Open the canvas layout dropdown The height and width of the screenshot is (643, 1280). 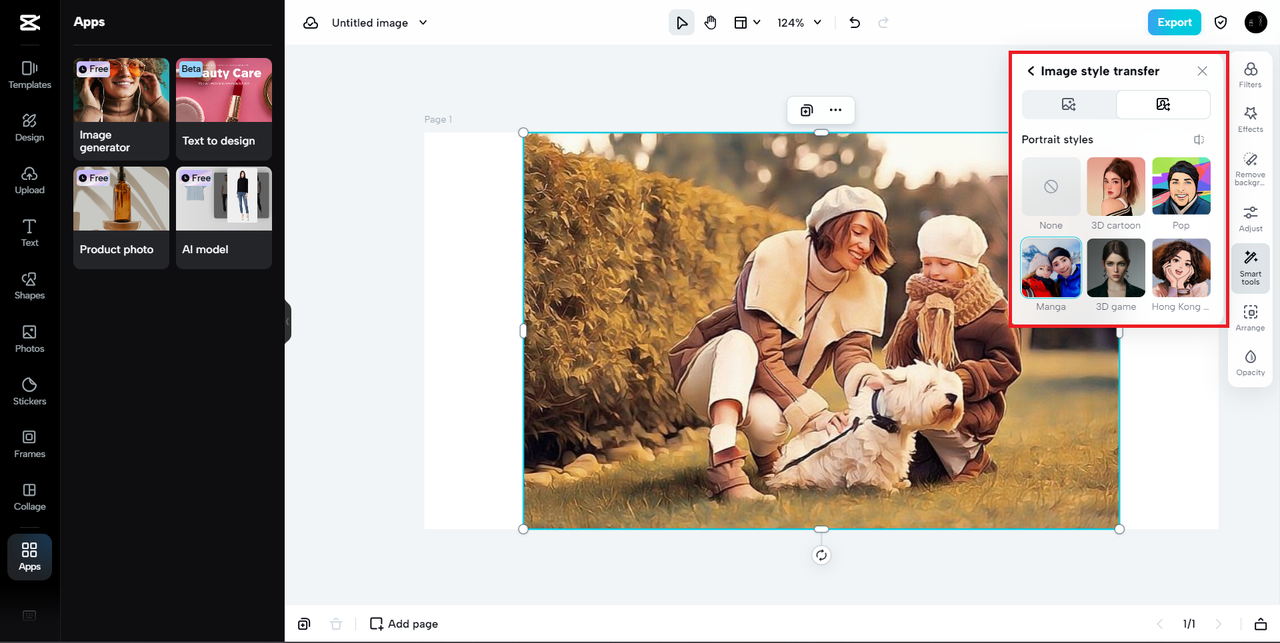click(747, 23)
